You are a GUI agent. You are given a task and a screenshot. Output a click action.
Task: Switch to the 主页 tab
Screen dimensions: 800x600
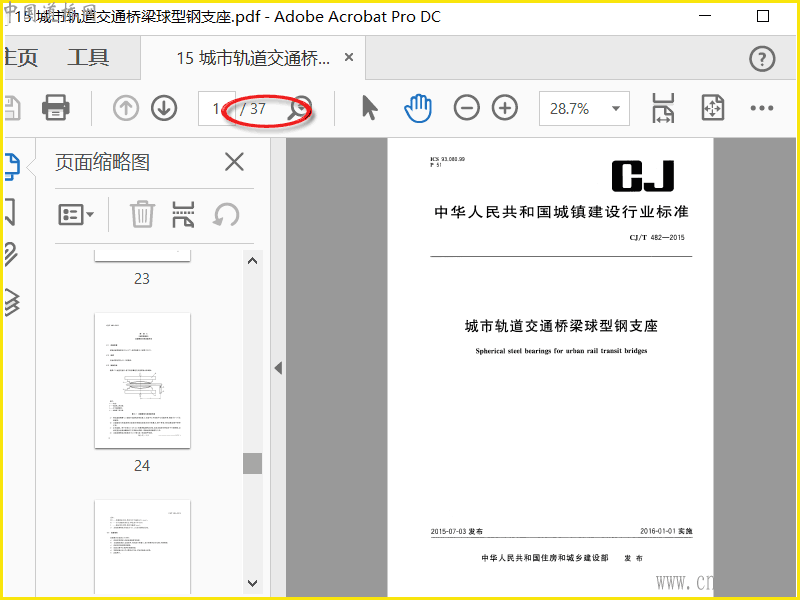tap(20, 58)
